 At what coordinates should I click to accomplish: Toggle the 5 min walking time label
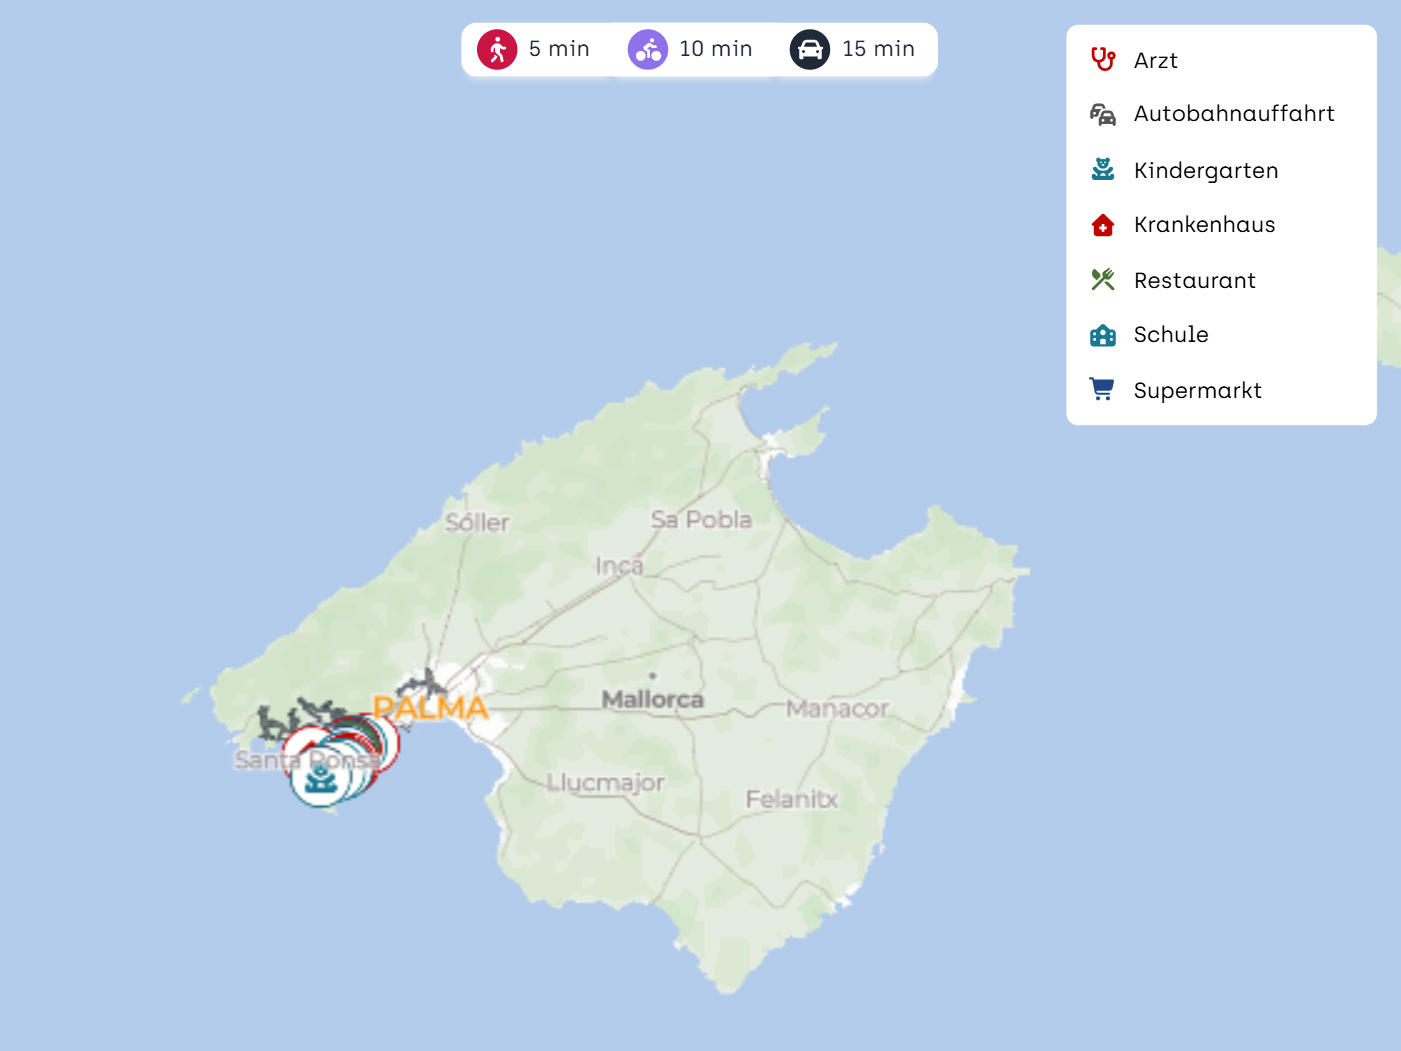pyautogui.click(x=559, y=49)
